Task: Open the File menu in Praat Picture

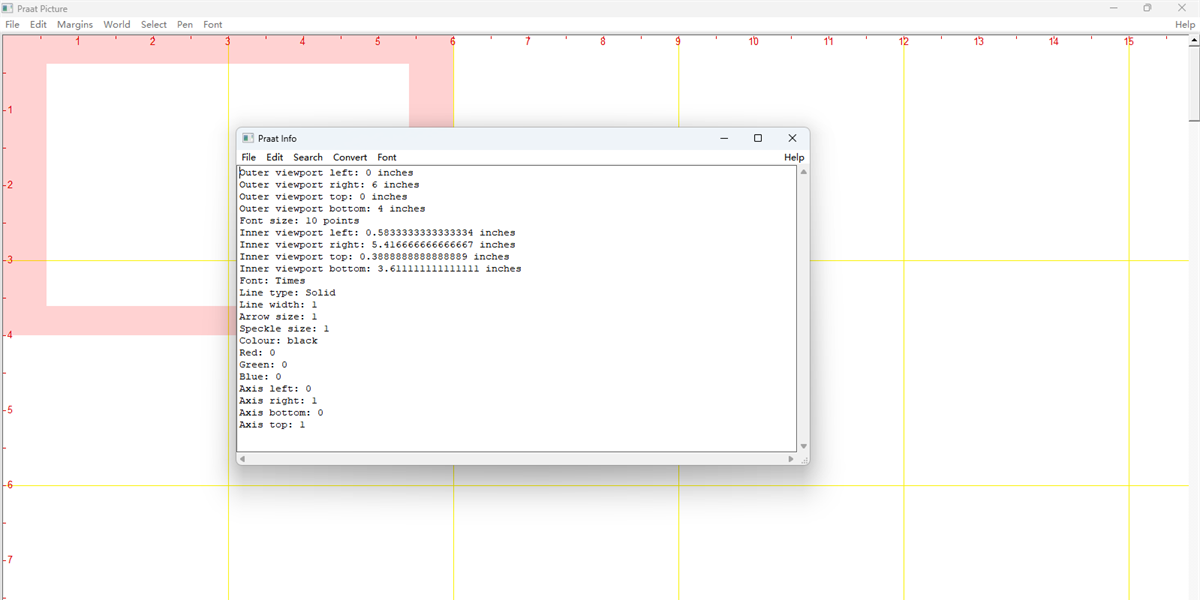Action: click(x=12, y=24)
